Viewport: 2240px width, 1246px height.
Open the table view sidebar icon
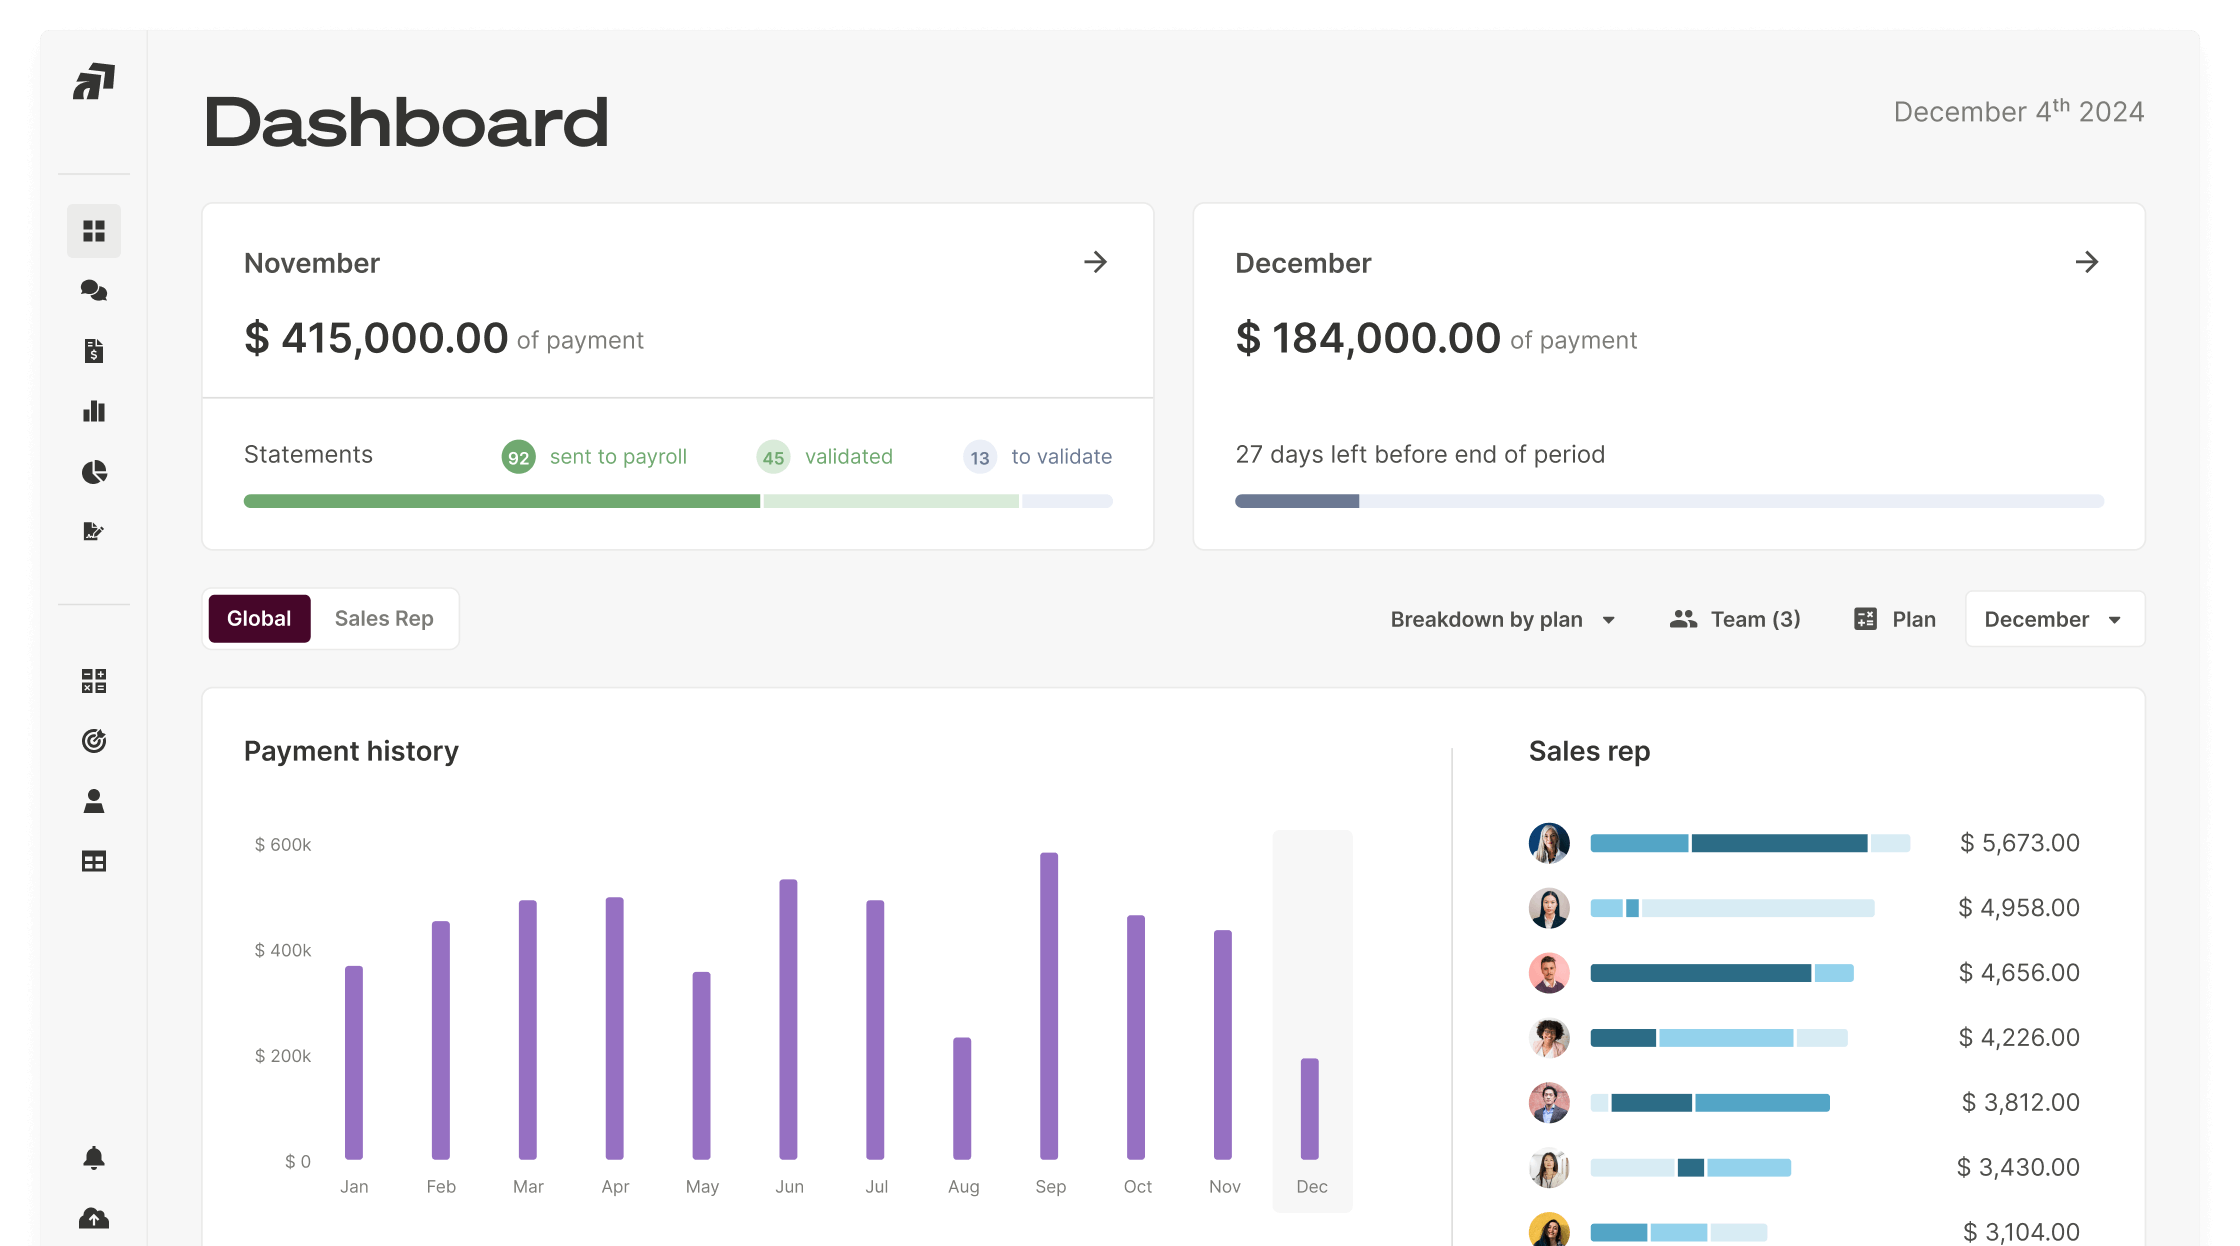[x=94, y=861]
